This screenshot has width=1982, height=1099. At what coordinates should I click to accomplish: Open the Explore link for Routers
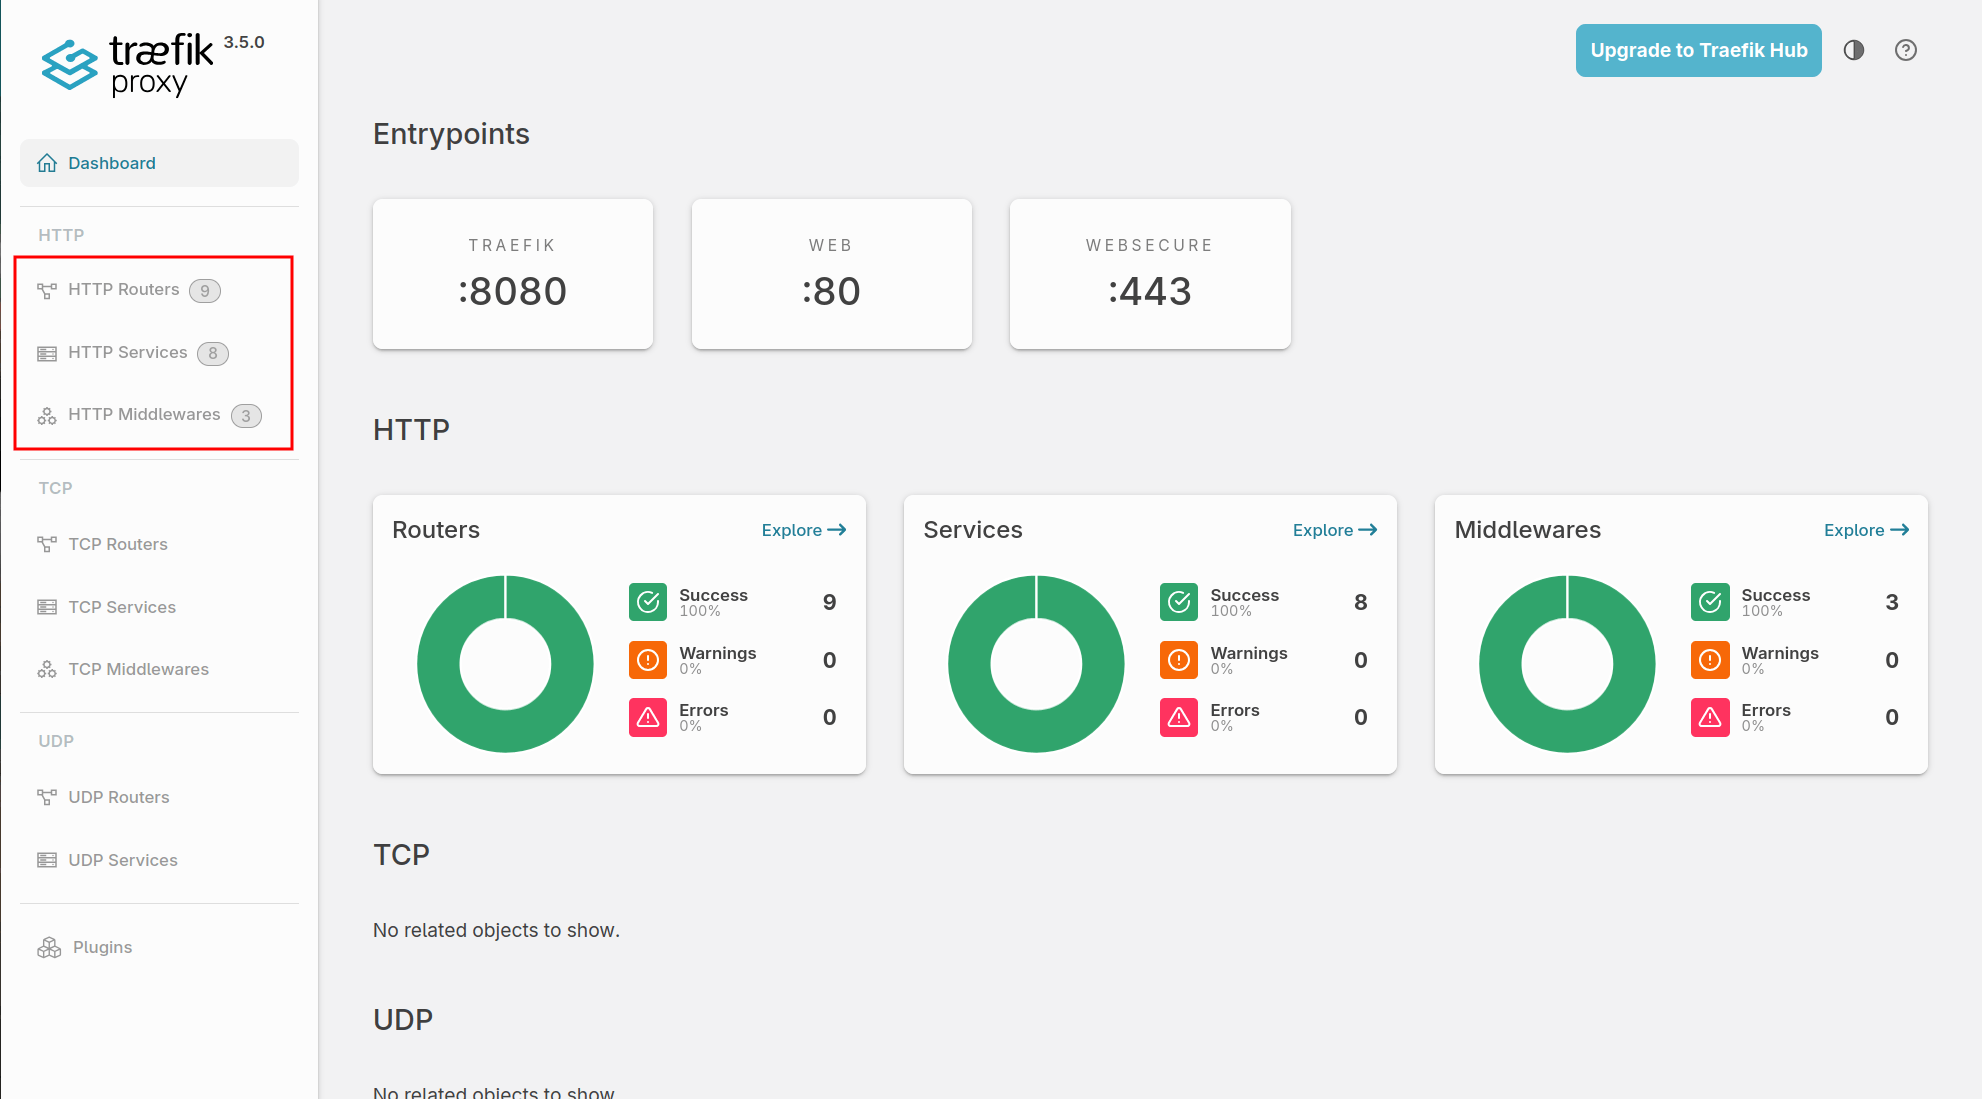click(x=803, y=530)
